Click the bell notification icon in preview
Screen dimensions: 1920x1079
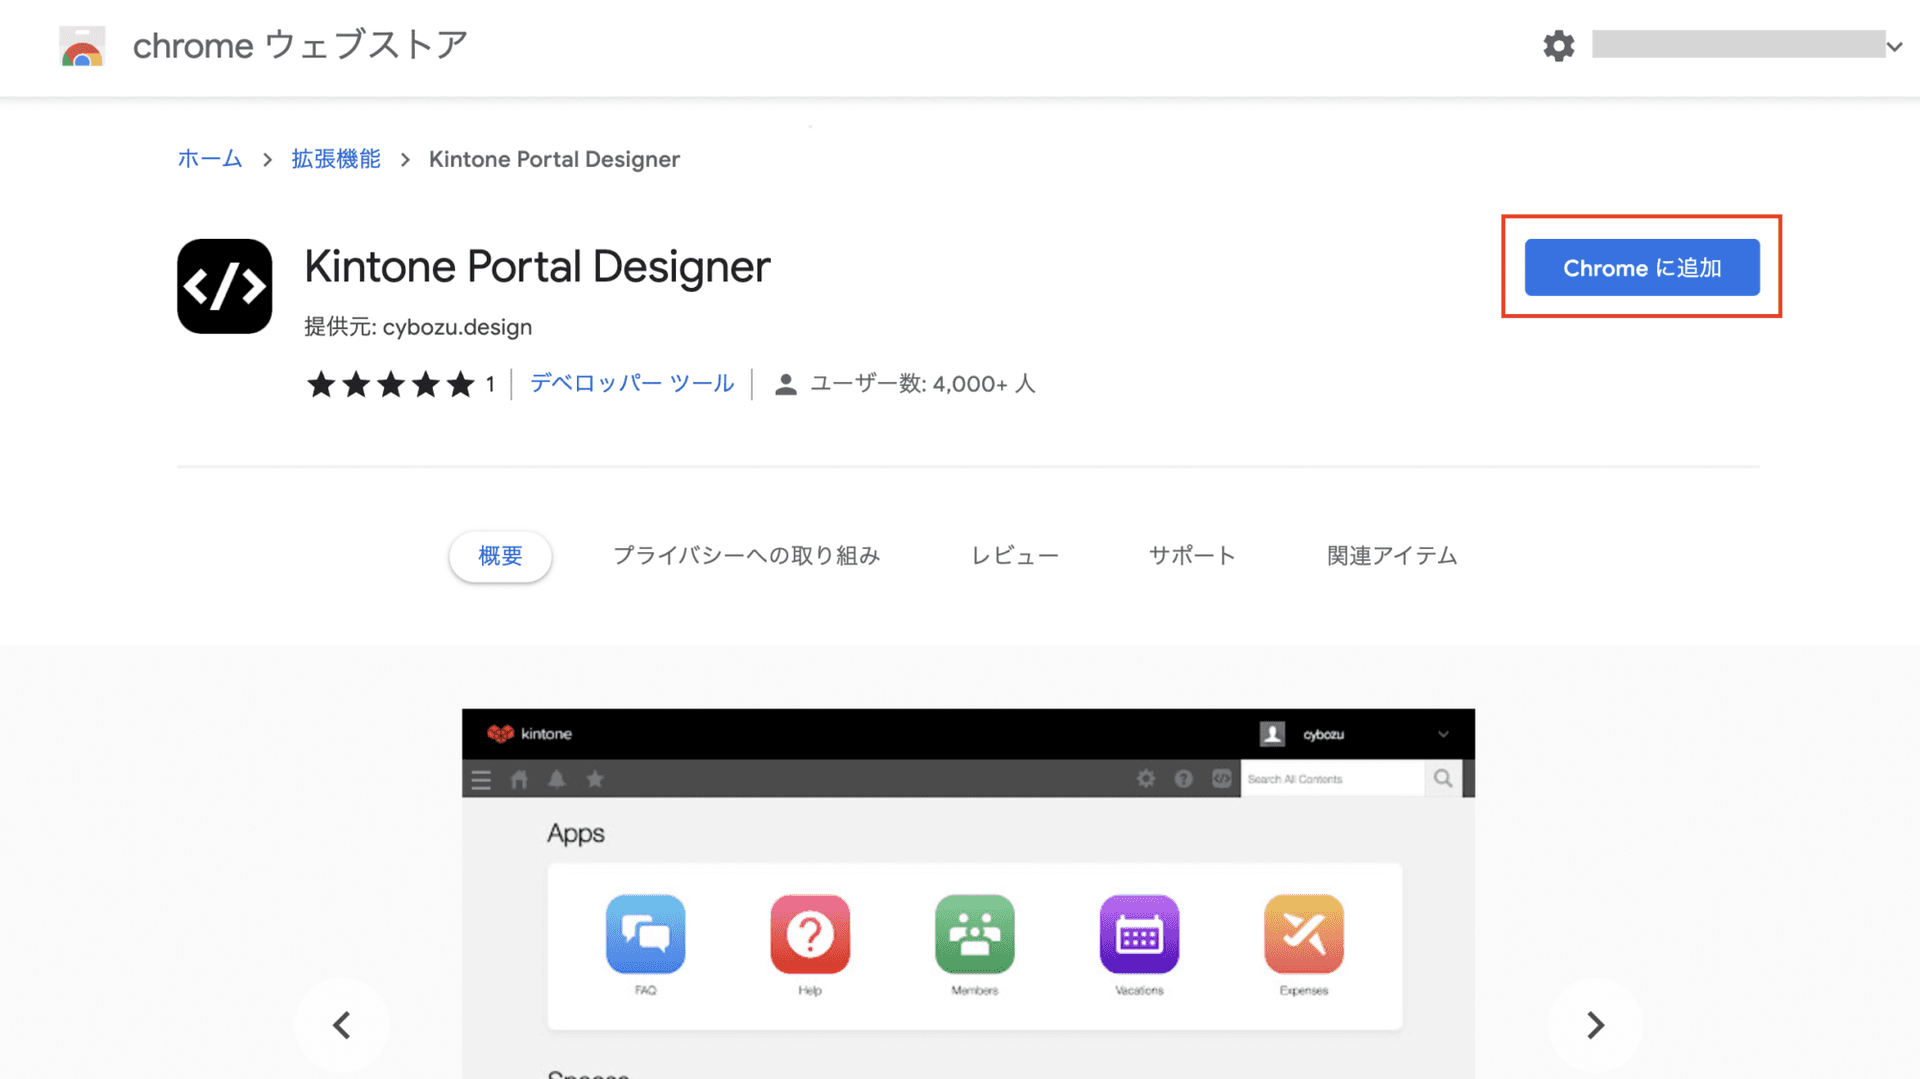(557, 779)
